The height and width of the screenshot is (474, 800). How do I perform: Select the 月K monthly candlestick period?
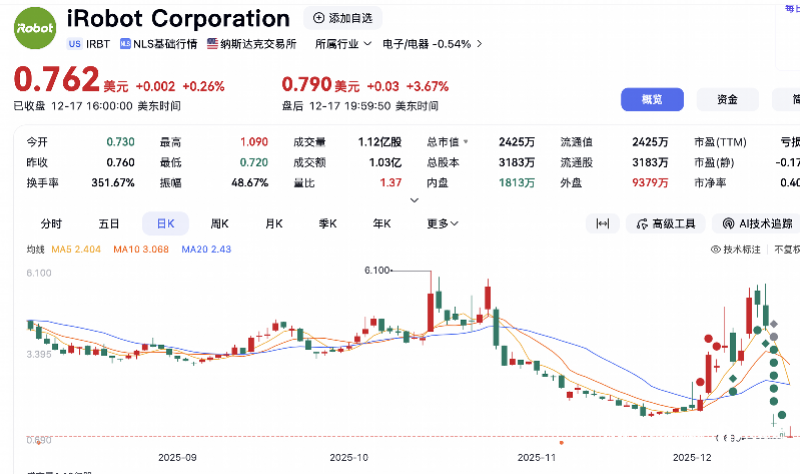(x=273, y=224)
